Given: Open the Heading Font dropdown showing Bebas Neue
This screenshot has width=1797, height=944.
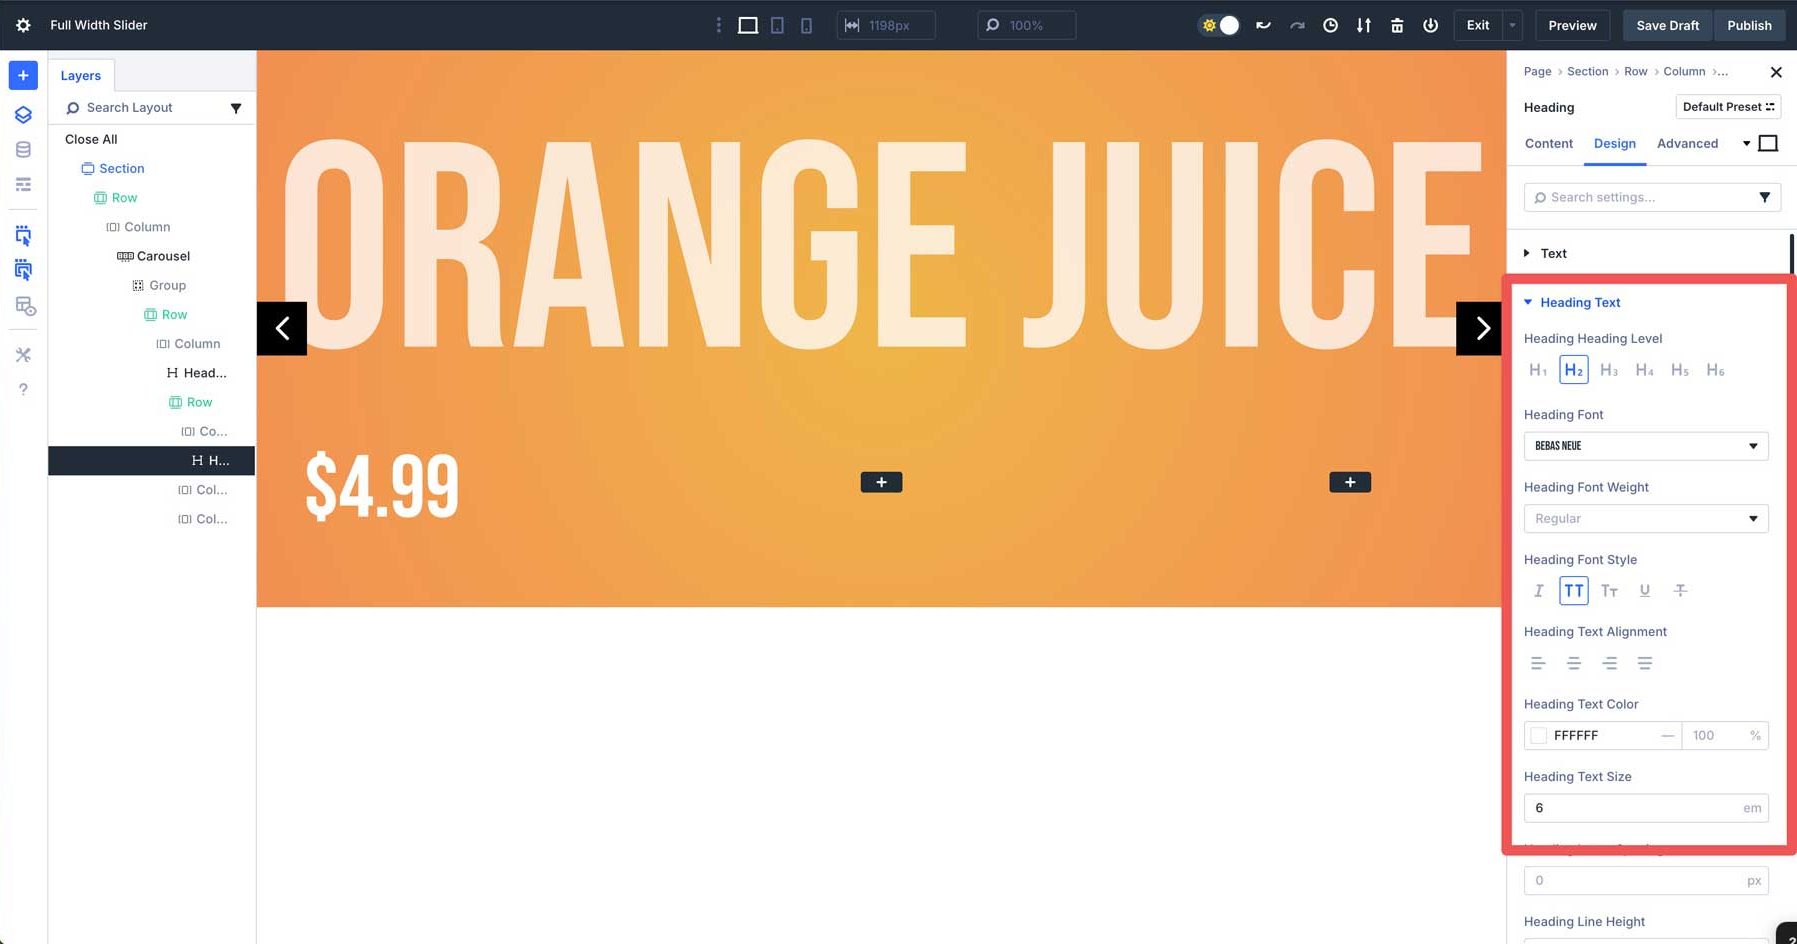Looking at the screenshot, I should [x=1646, y=446].
